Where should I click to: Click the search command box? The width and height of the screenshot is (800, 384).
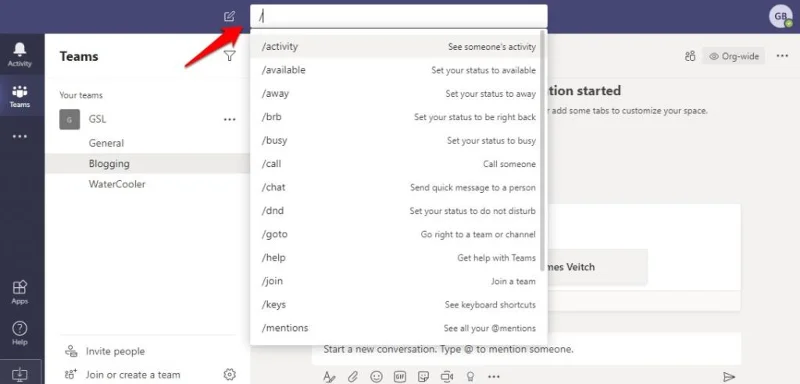pyautogui.click(x=398, y=16)
